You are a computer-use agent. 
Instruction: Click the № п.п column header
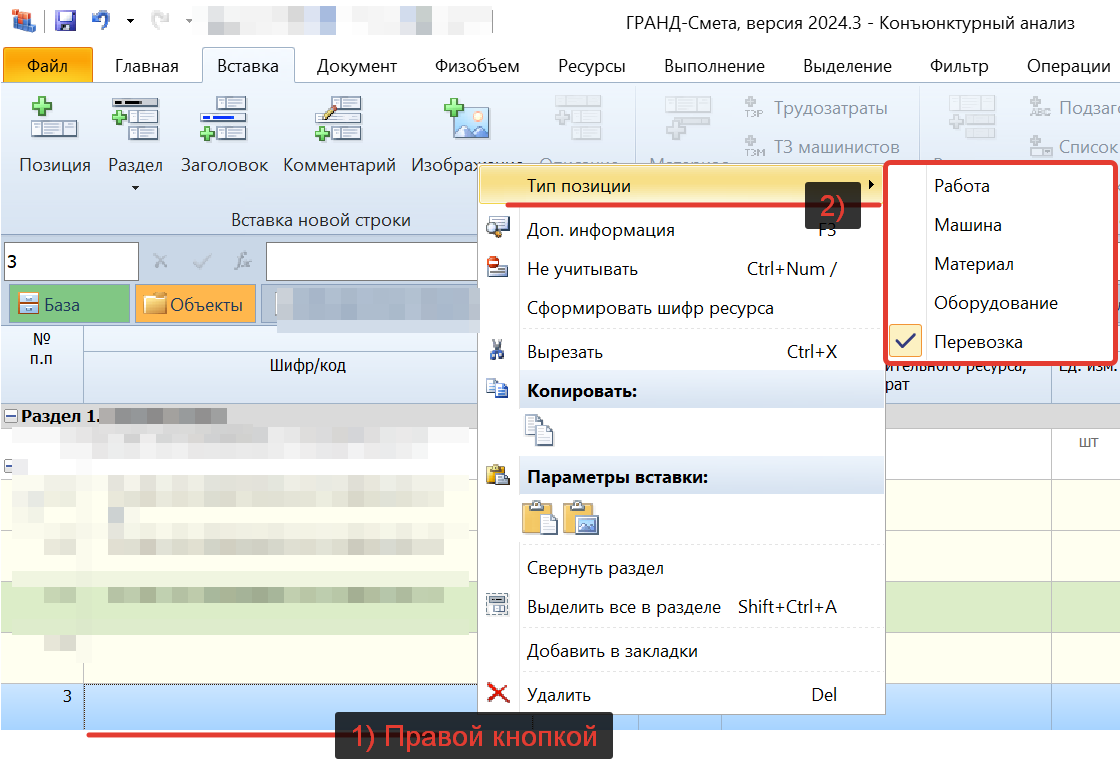tap(41, 348)
